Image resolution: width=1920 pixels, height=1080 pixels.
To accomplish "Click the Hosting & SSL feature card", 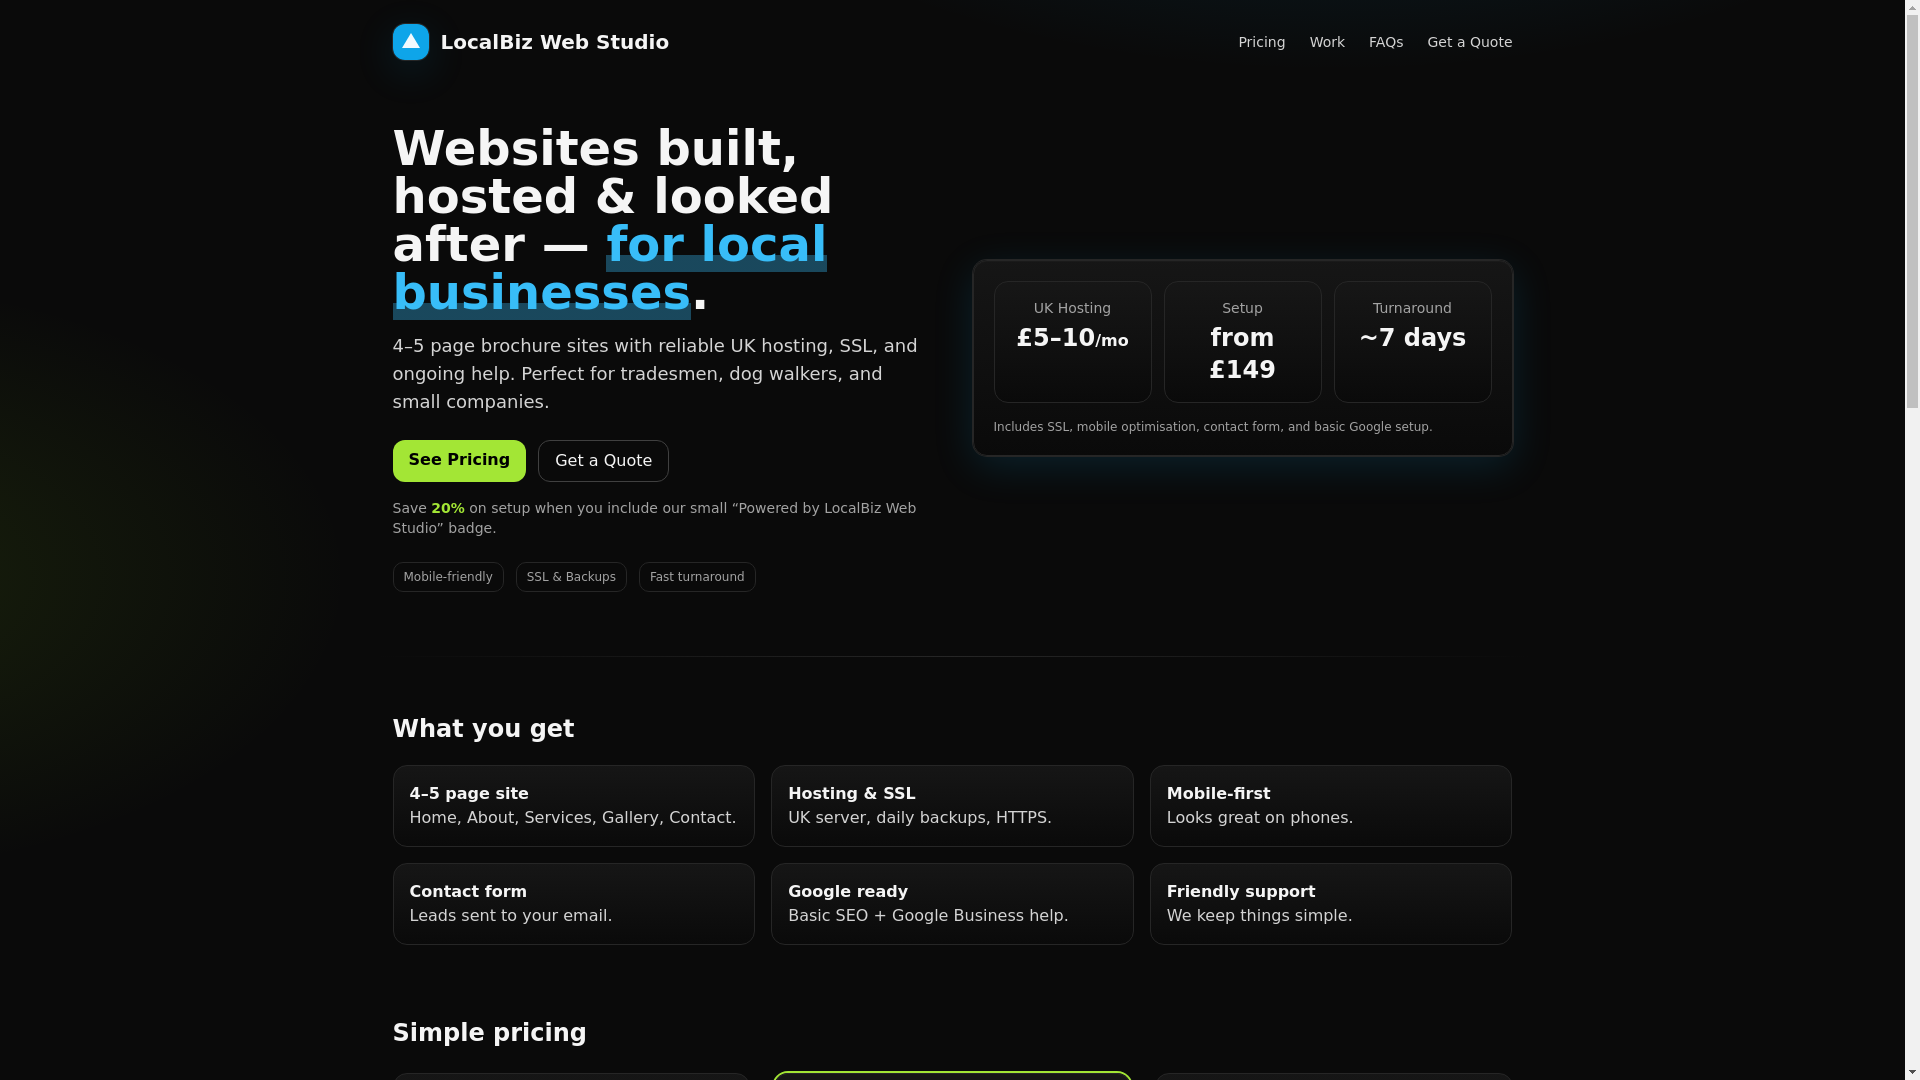I will pyautogui.click(x=951, y=806).
